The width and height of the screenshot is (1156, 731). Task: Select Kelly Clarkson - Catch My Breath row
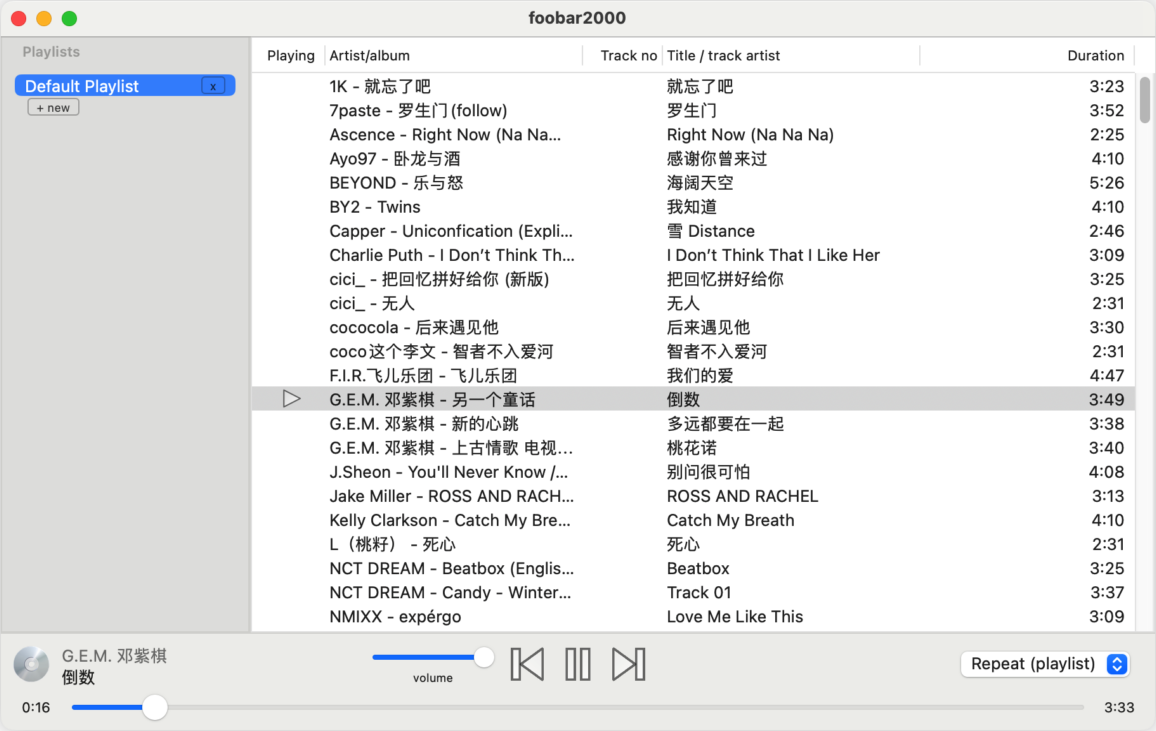(693, 520)
